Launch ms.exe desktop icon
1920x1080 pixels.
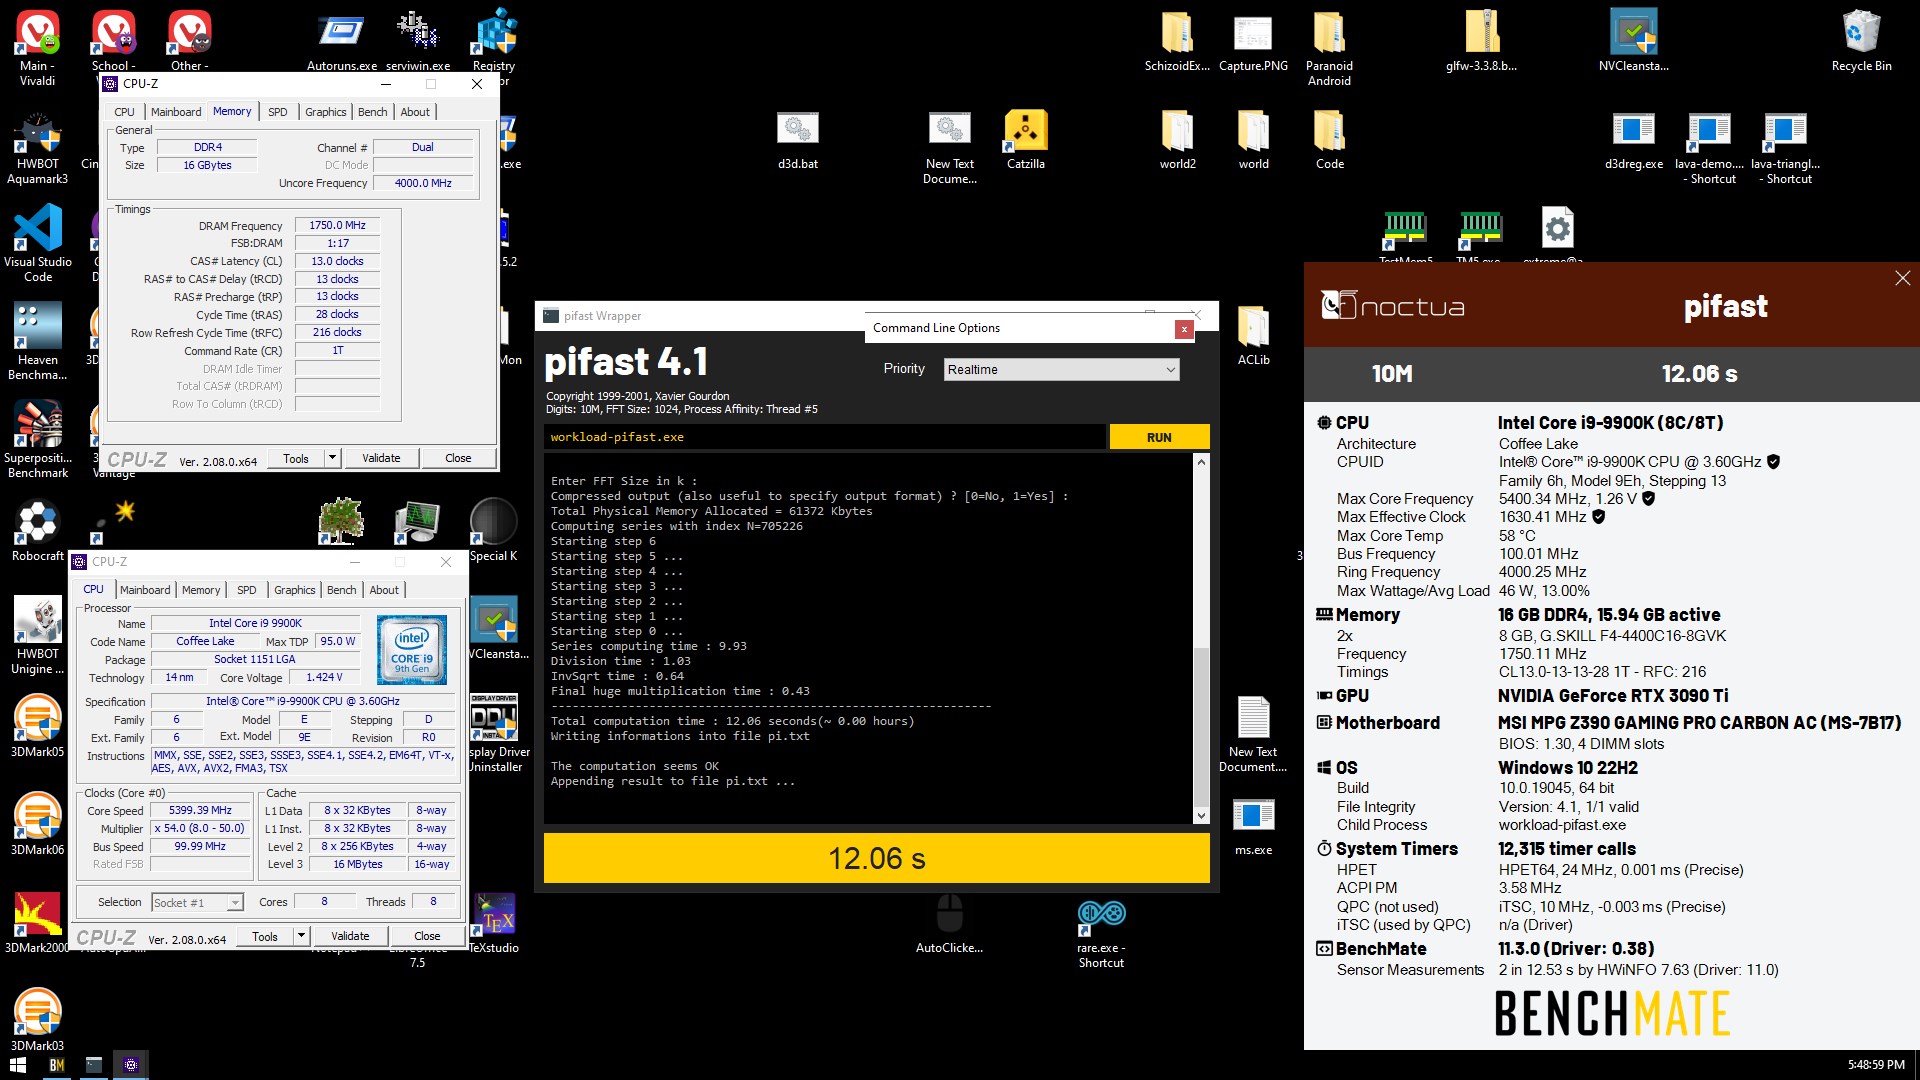(x=1254, y=826)
